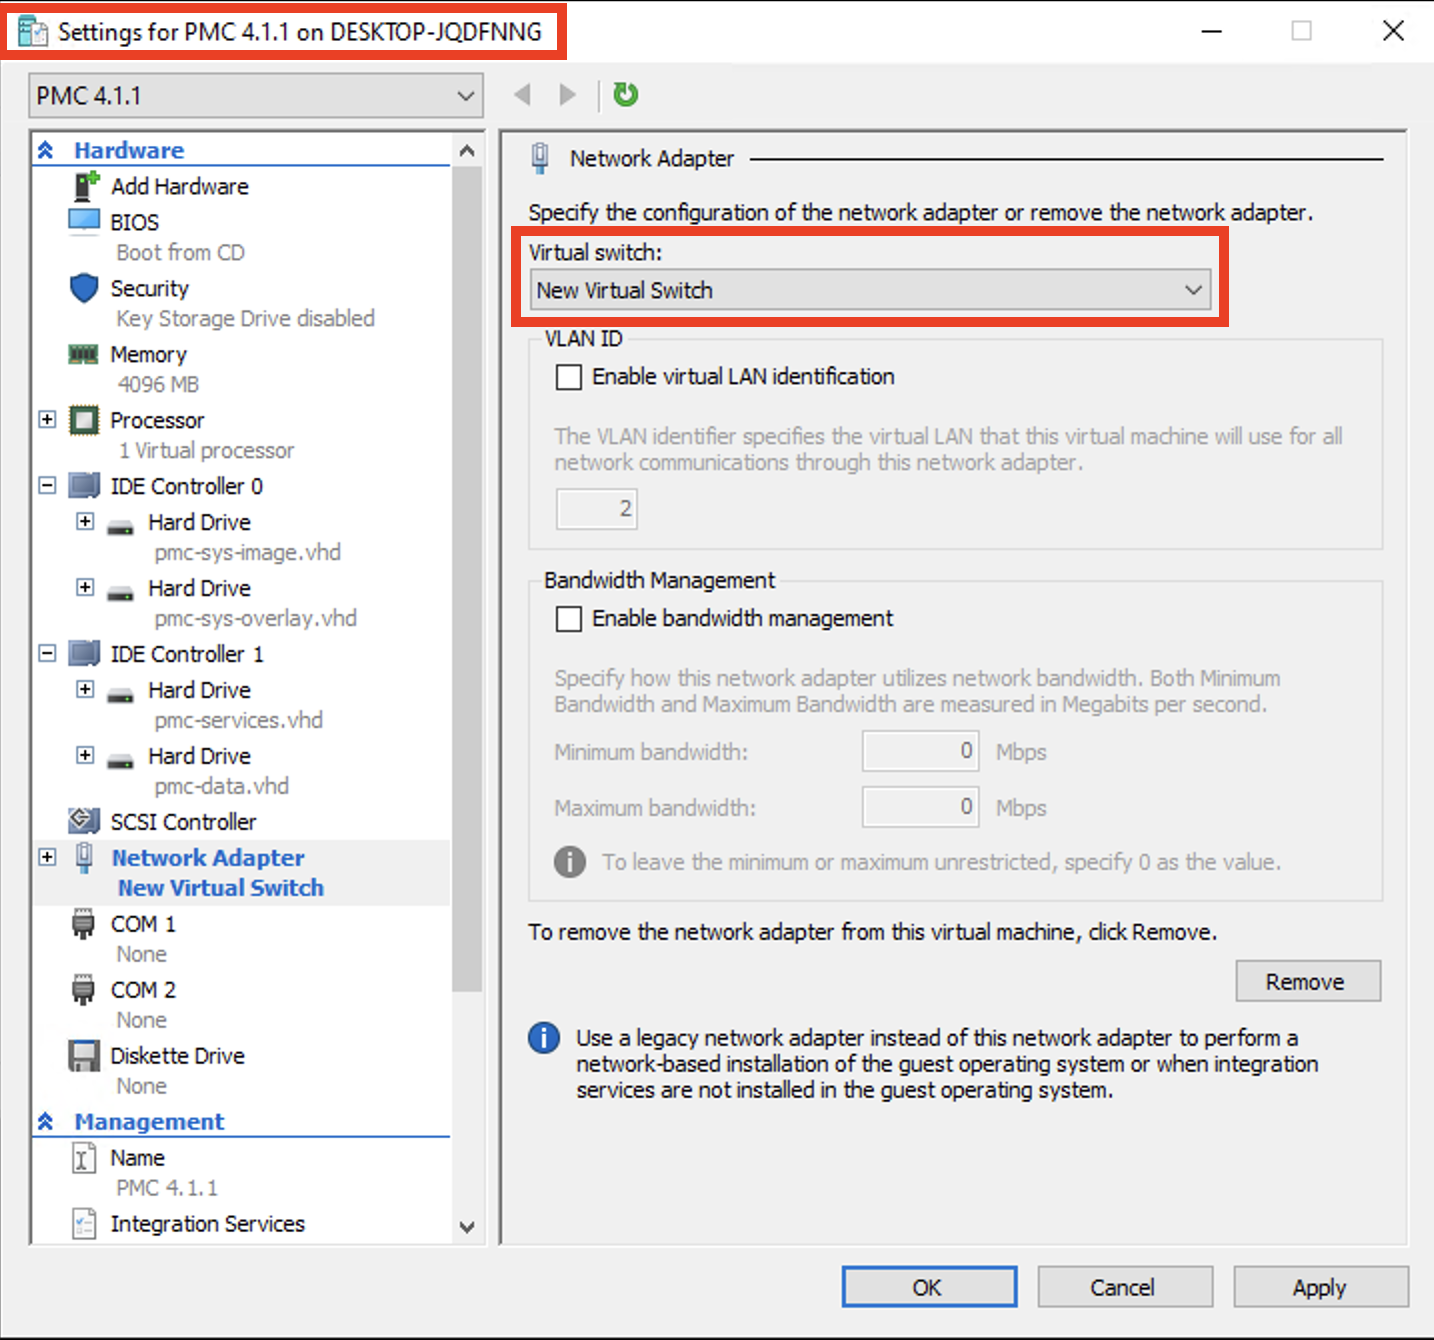Click the Processor icon

pos(84,420)
